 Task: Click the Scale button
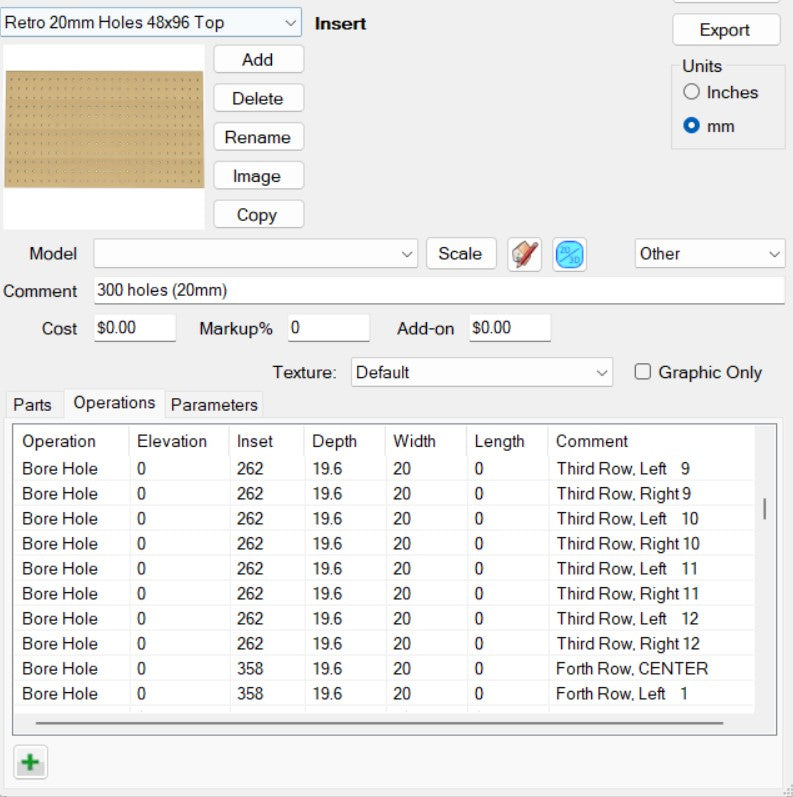pyautogui.click(x=460, y=254)
